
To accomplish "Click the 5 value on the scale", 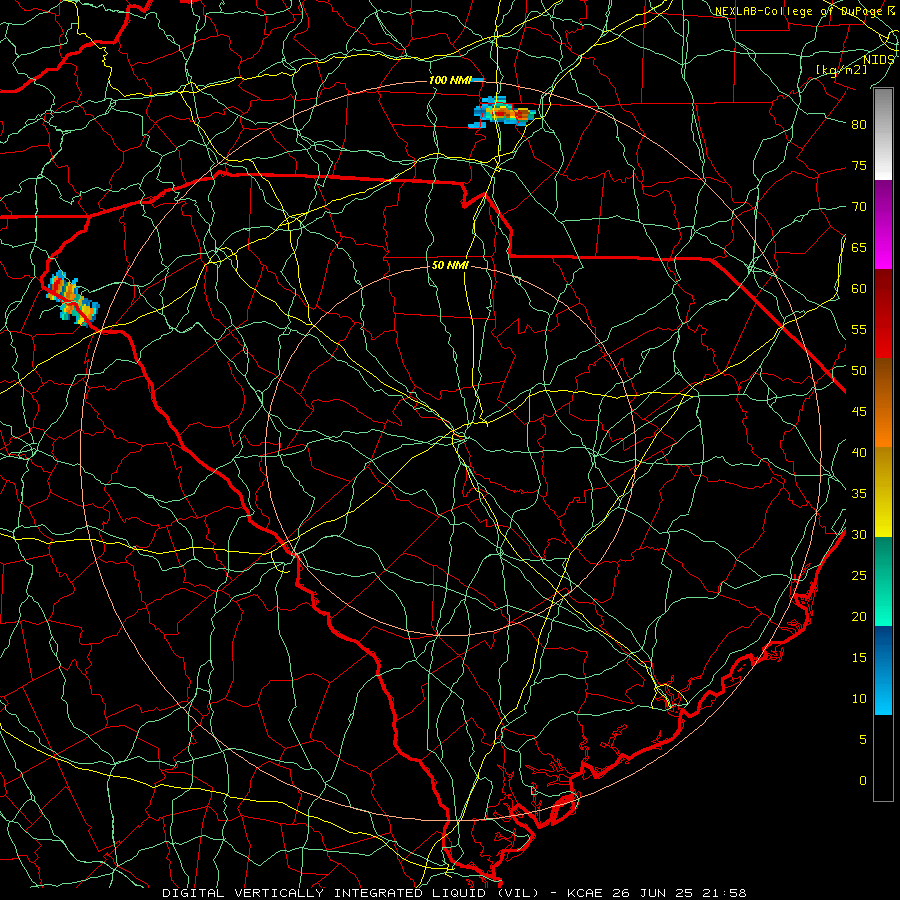I will point(863,740).
